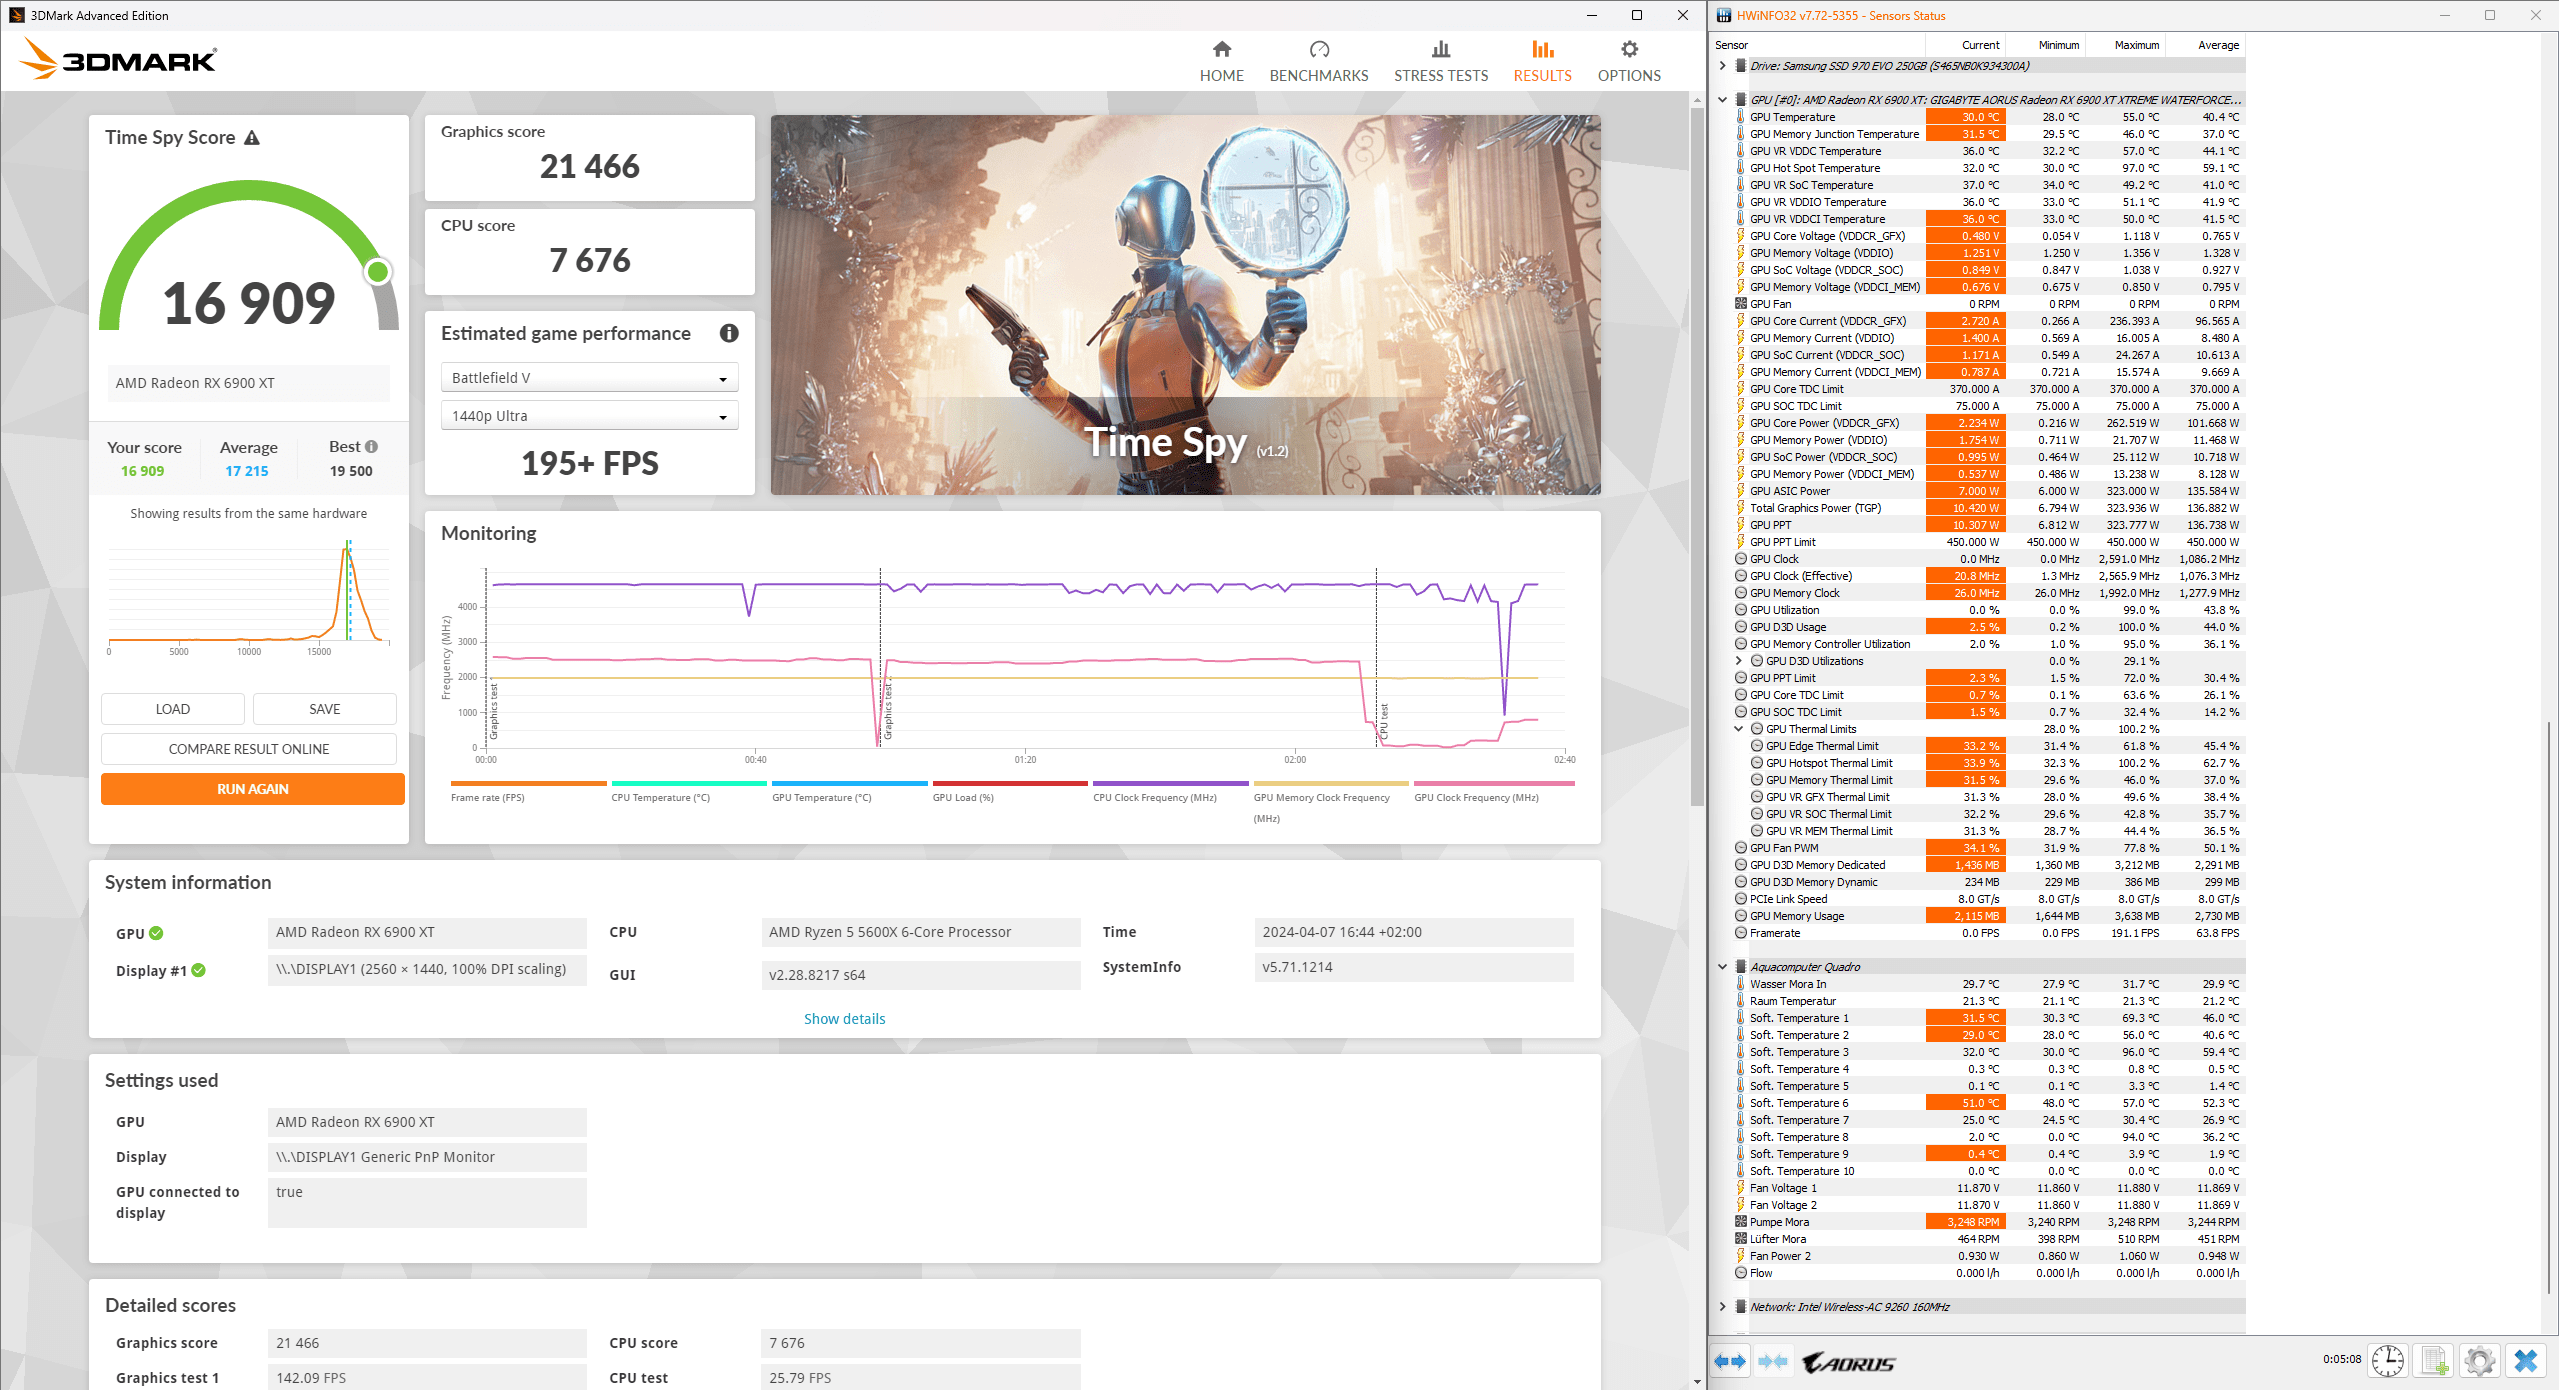The width and height of the screenshot is (2559, 1390).
Task: Start logging with the sheet-plus icon
Action: (2434, 1360)
